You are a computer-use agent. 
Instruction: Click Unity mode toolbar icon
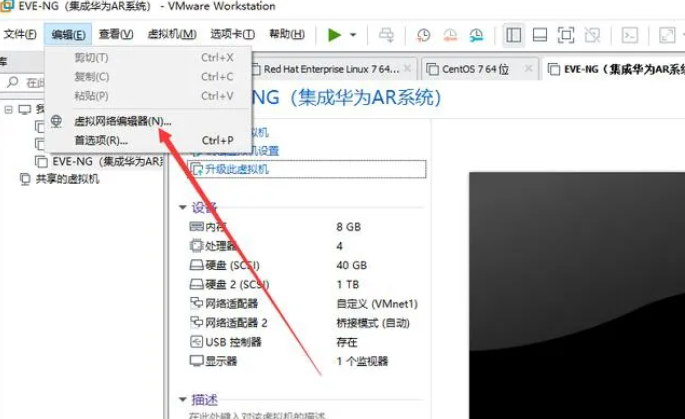[592, 35]
